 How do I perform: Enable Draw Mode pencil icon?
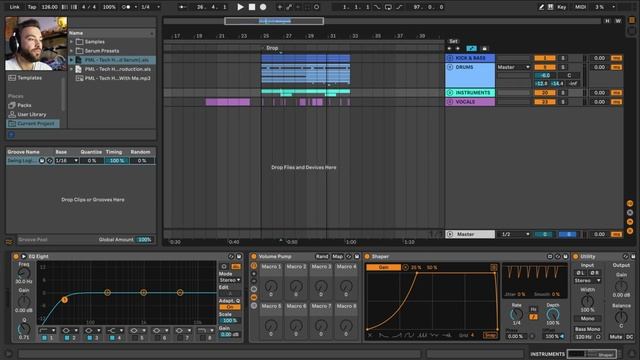click(x=541, y=7)
